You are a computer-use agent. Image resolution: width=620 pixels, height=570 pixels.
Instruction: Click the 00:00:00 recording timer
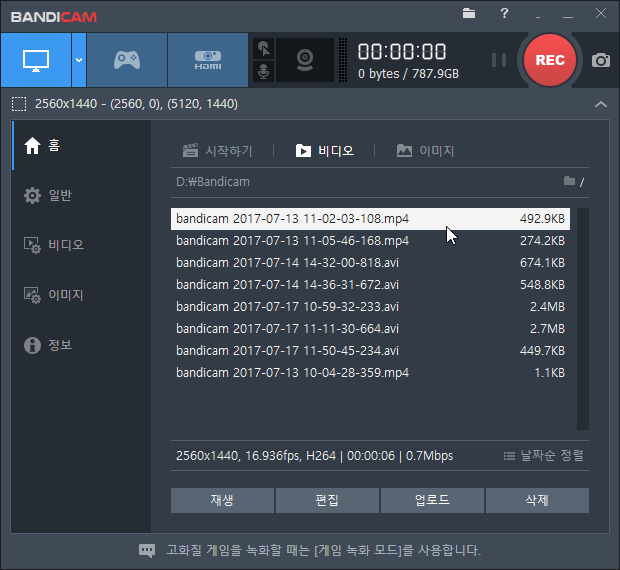402,52
